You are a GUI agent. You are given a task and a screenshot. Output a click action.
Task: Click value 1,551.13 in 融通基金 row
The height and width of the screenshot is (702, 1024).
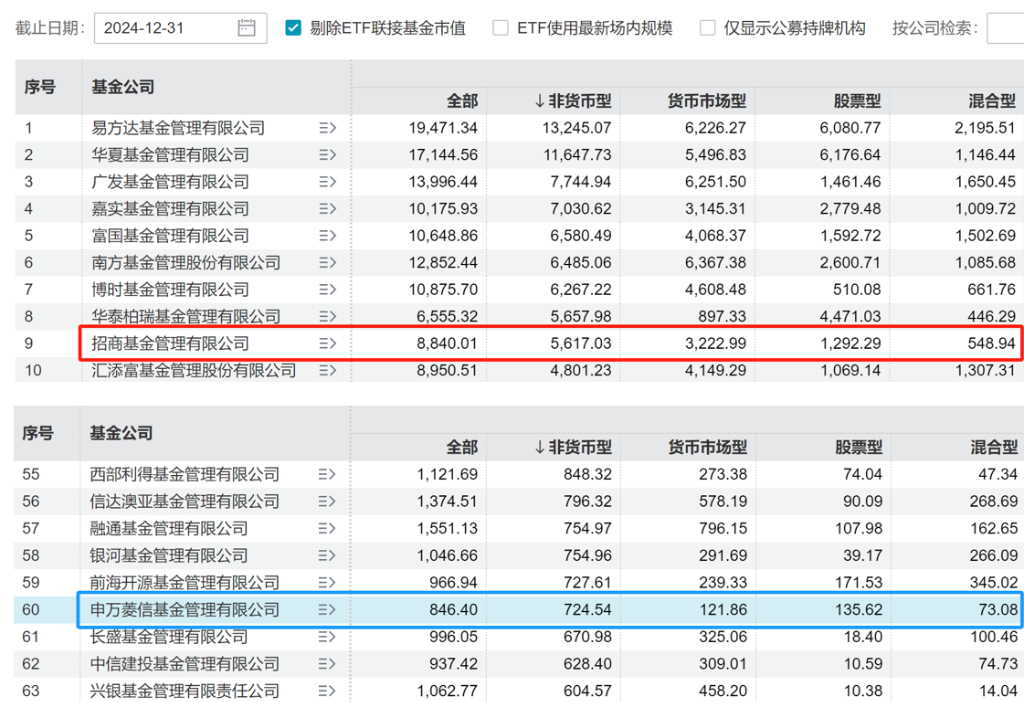coord(447,528)
